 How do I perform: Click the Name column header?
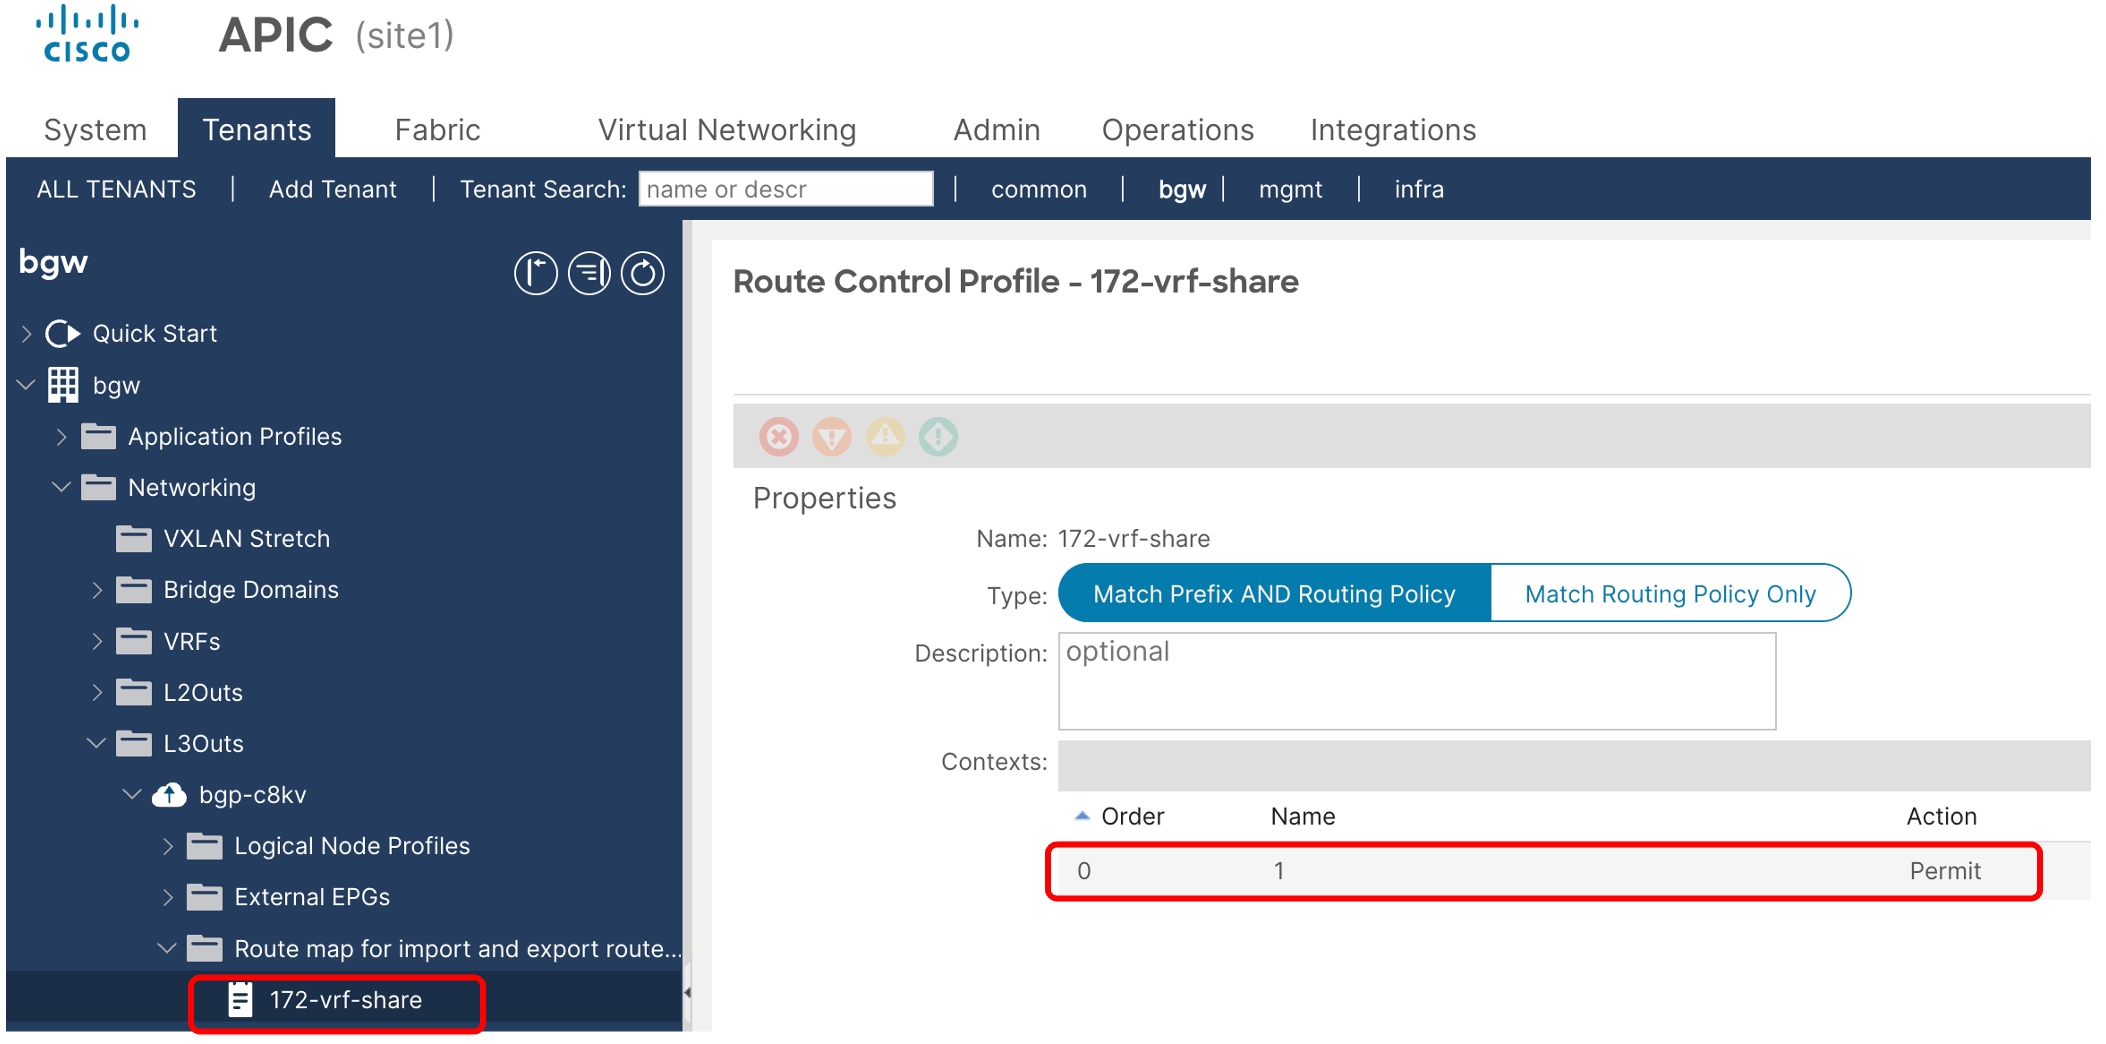pos(1303,816)
